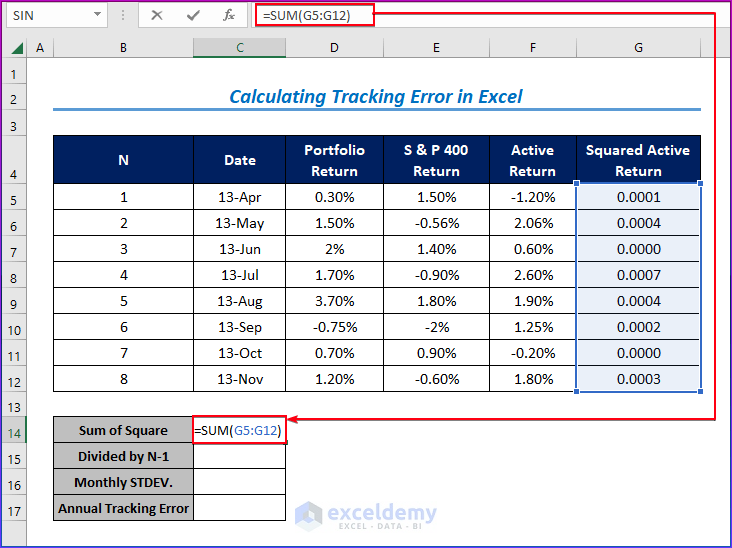Select S&P return -0.90% cell

click(x=436, y=275)
